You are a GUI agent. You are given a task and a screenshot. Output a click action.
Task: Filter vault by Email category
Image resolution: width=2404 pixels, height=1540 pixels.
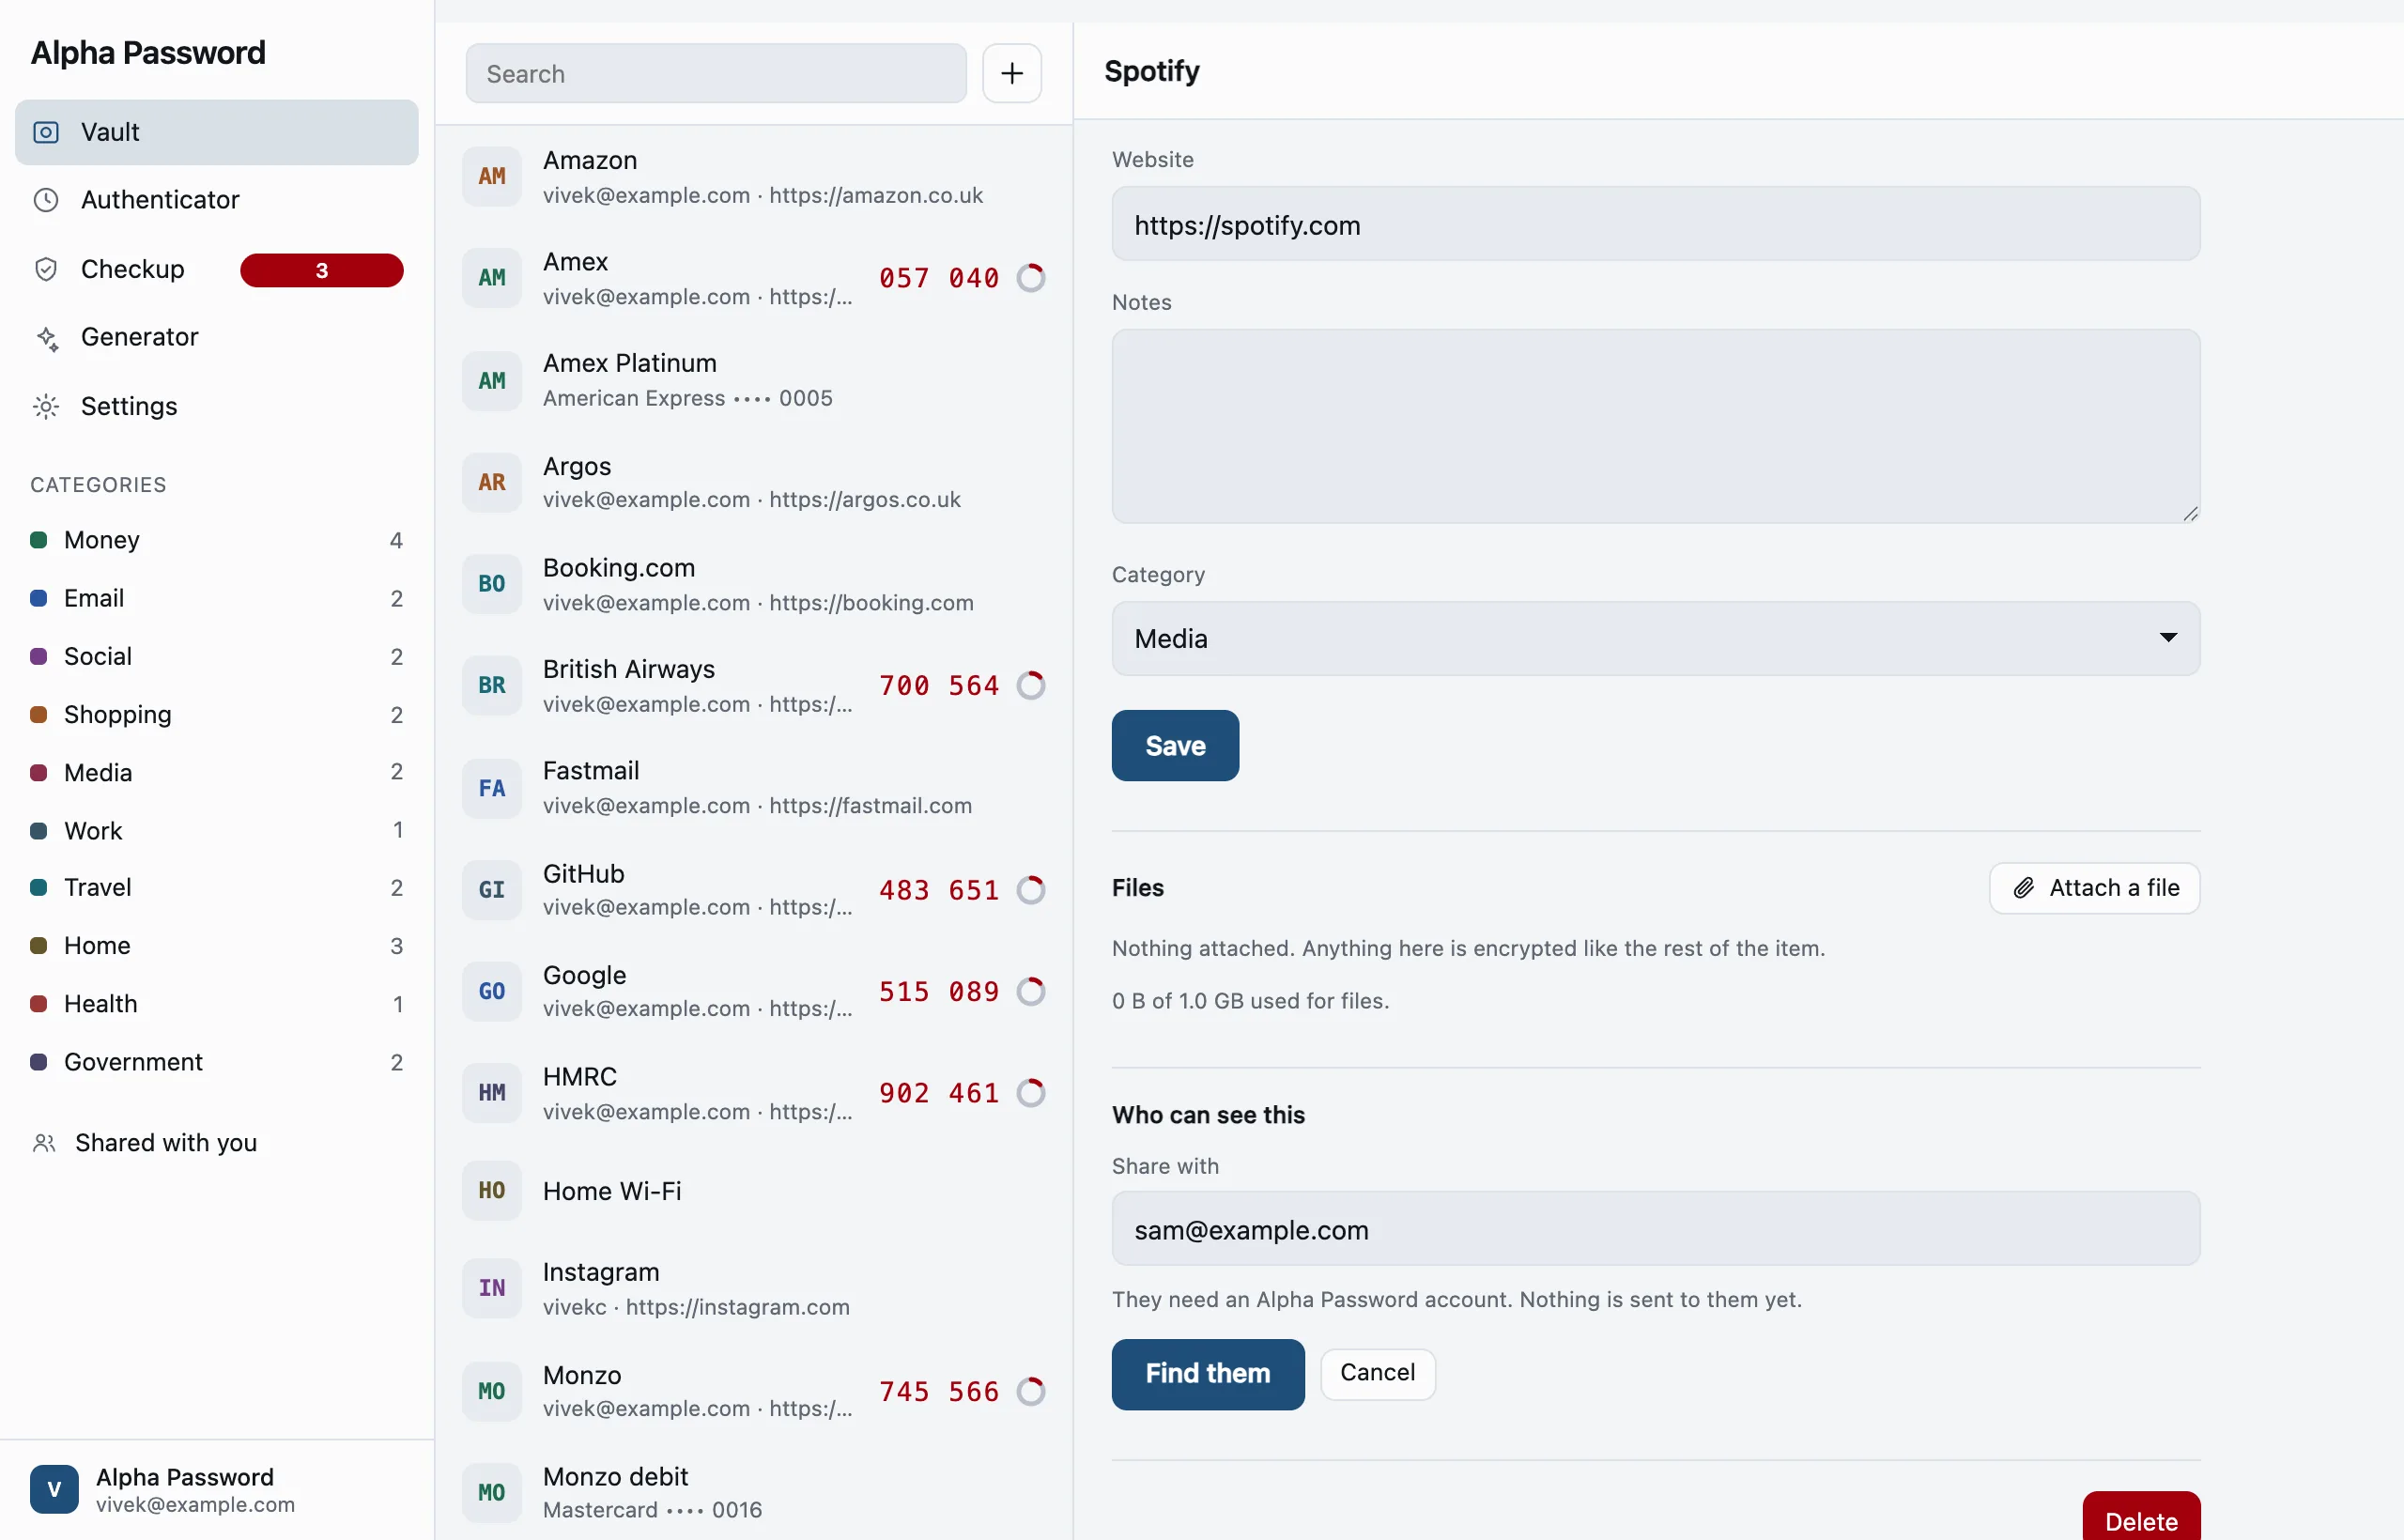(216, 598)
